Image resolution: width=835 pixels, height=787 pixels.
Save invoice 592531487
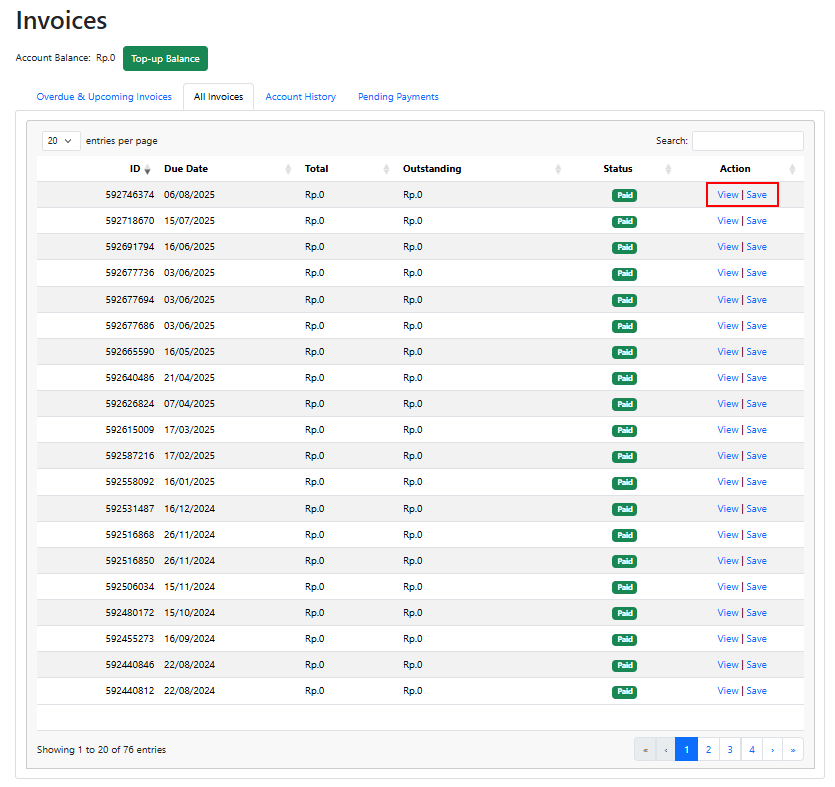coord(756,509)
